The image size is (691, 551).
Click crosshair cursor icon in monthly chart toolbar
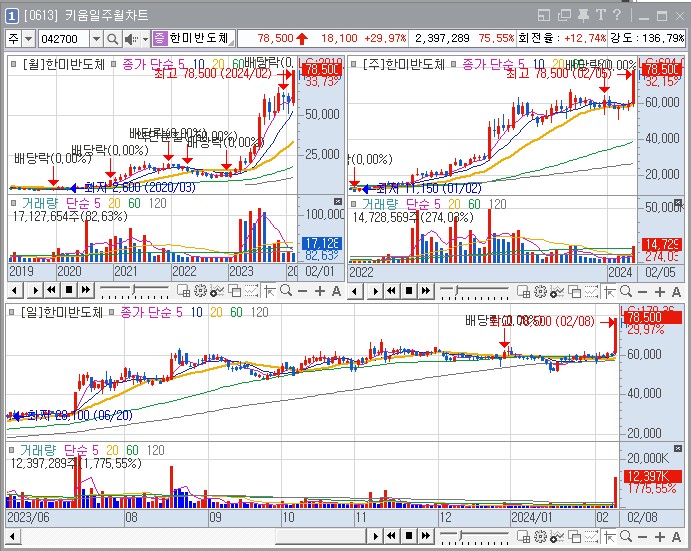pyautogui.click(x=269, y=291)
